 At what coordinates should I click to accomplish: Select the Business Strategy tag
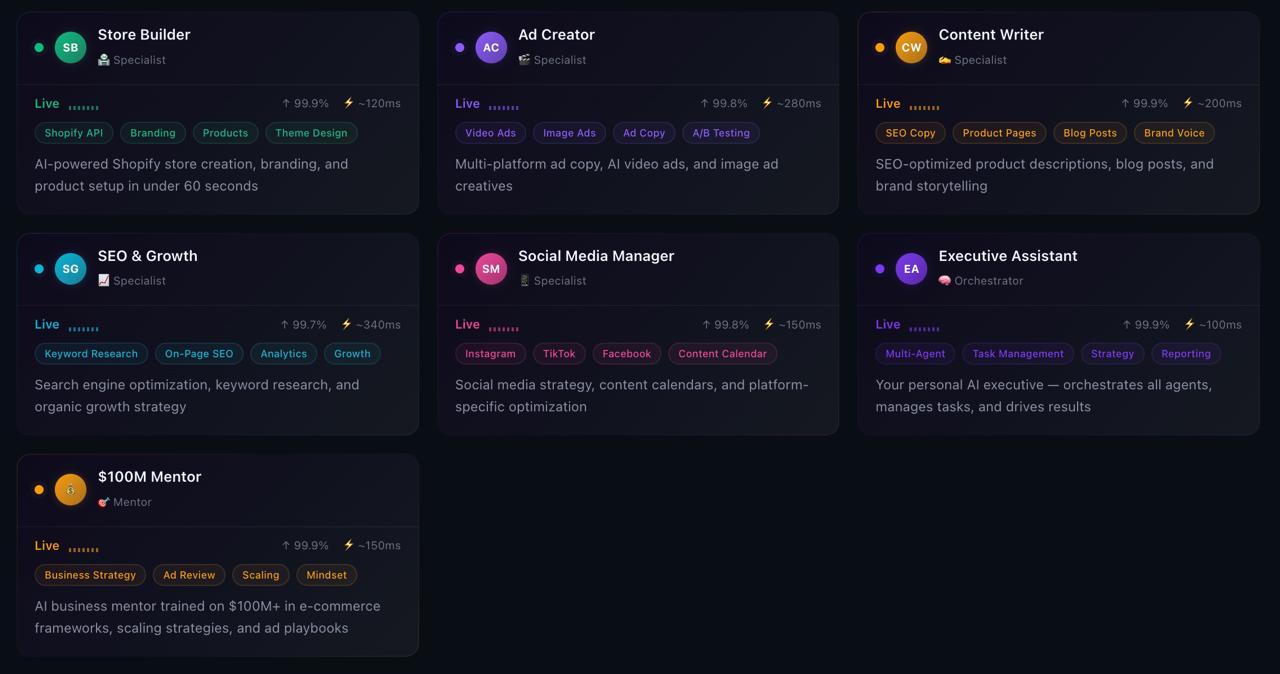pos(90,575)
